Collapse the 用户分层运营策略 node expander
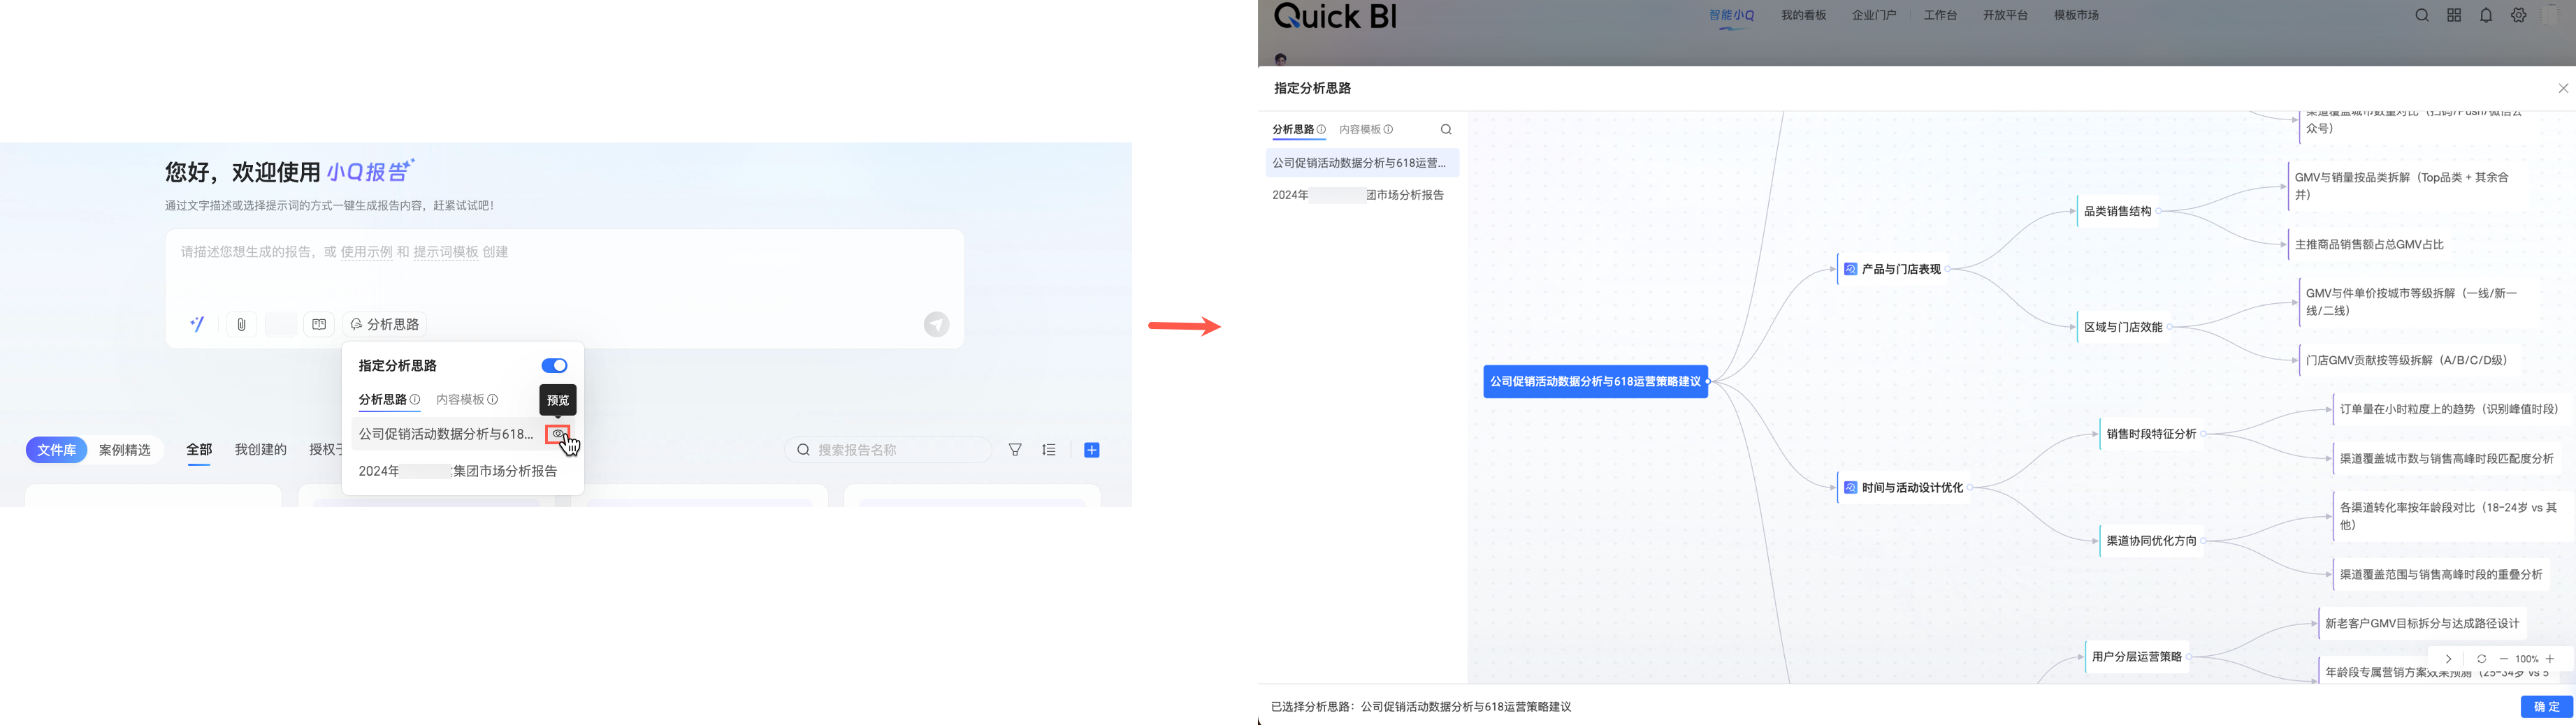 2189,657
